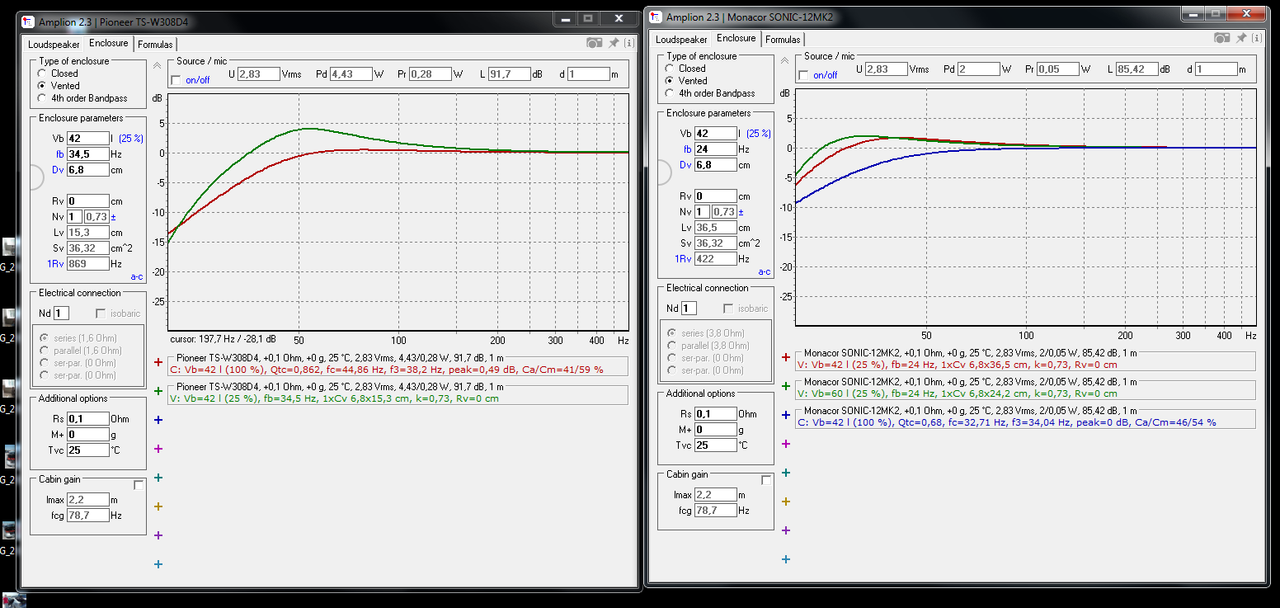1280x608 pixels.
Task: Click the dark blue plus curve slot in Pioneer window
Action: pyautogui.click(x=158, y=420)
